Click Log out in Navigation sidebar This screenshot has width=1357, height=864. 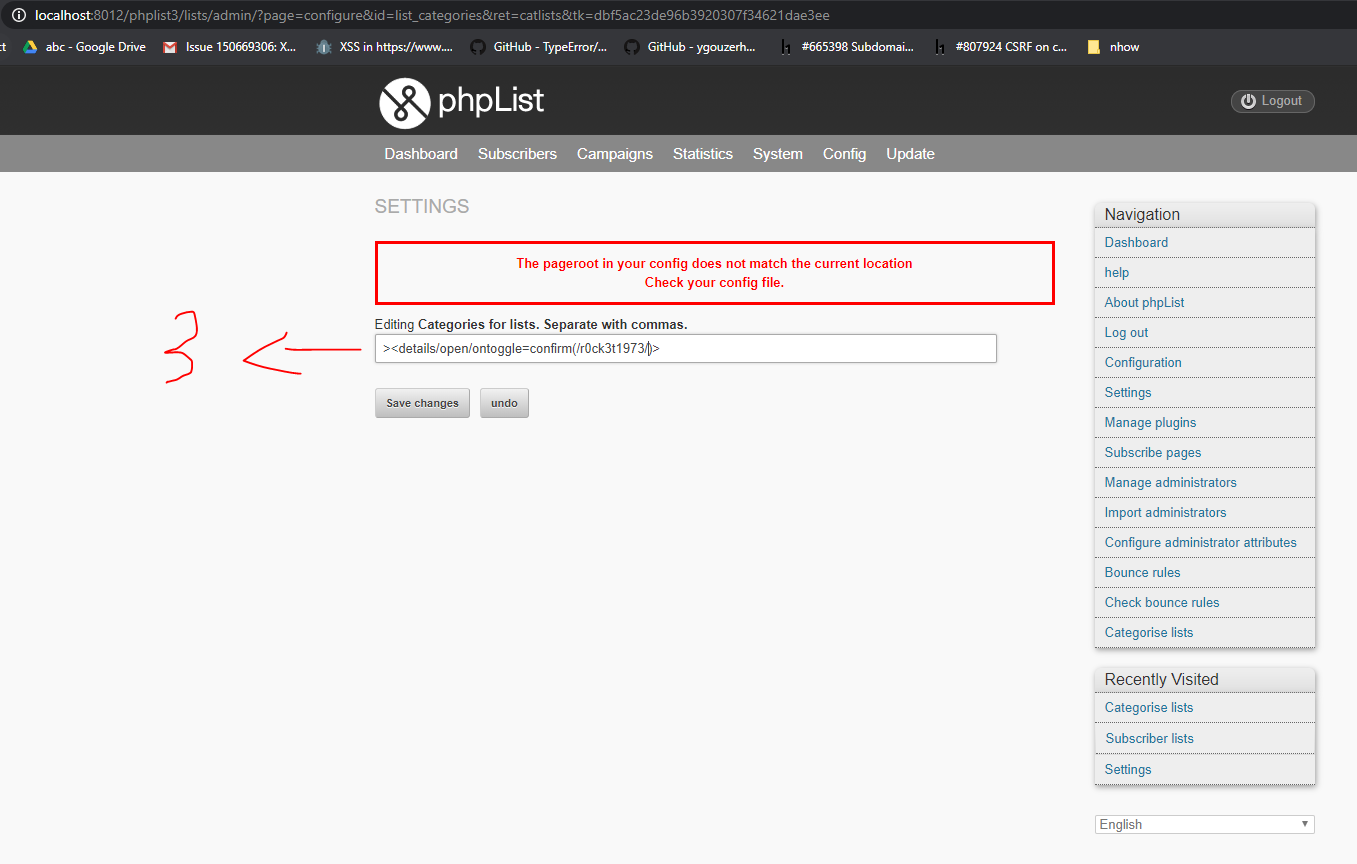pyautogui.click(x=1126, y=332)
